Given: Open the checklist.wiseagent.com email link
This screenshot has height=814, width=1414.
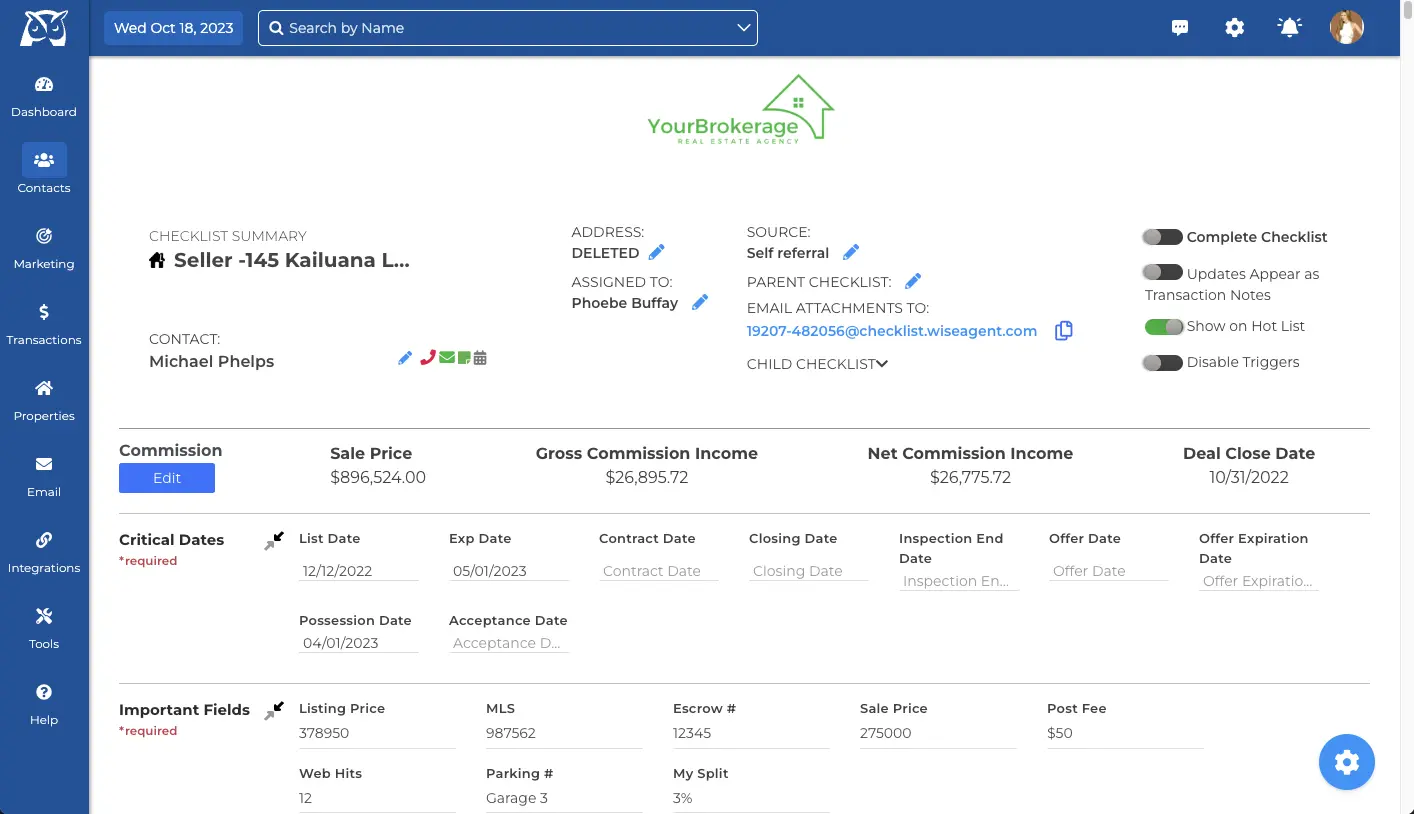Looking at the screenshot, I should click(x=891, y=330).
